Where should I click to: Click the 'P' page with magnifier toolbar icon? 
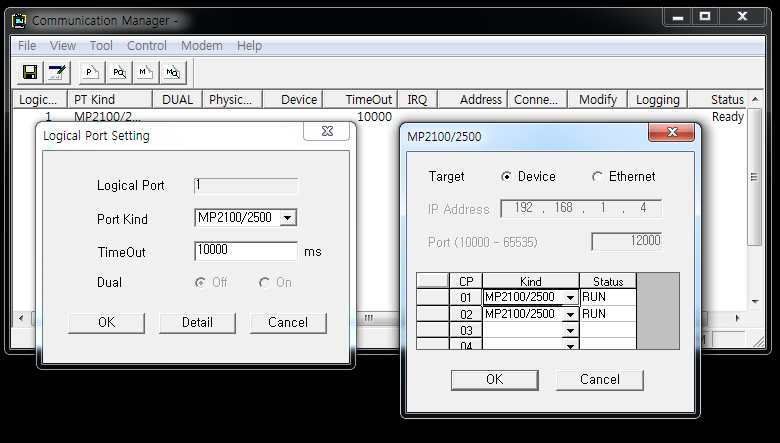119,73
